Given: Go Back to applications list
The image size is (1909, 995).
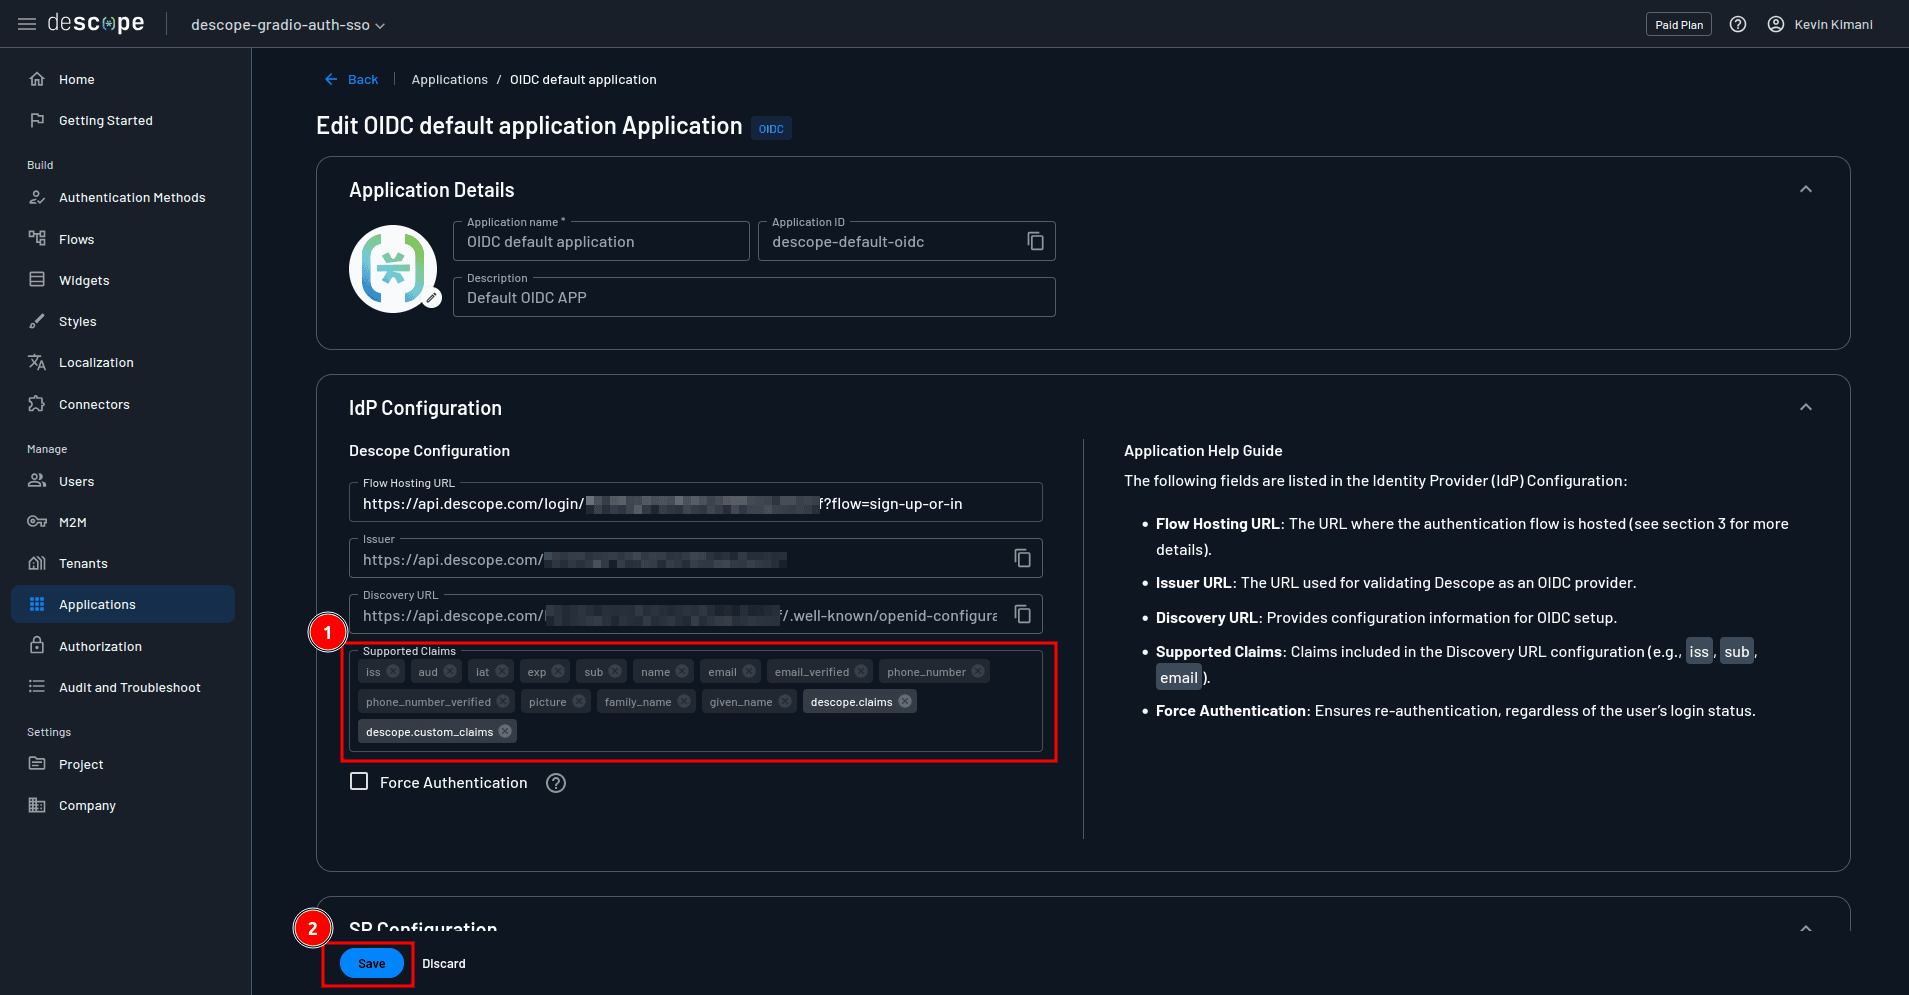Looking at the screenshot, I should [x=352, y=80].
